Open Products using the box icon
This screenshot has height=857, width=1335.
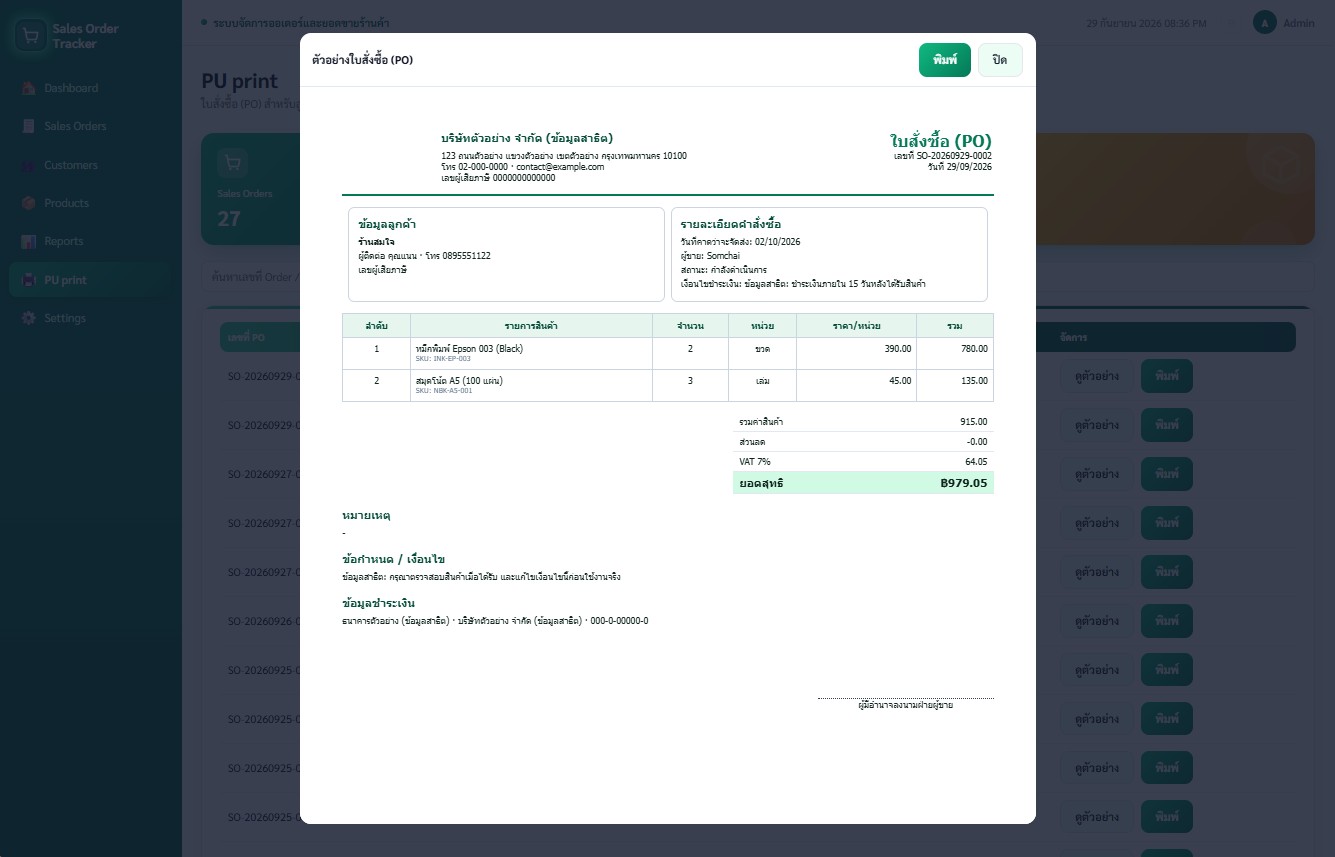coord(28,203)
